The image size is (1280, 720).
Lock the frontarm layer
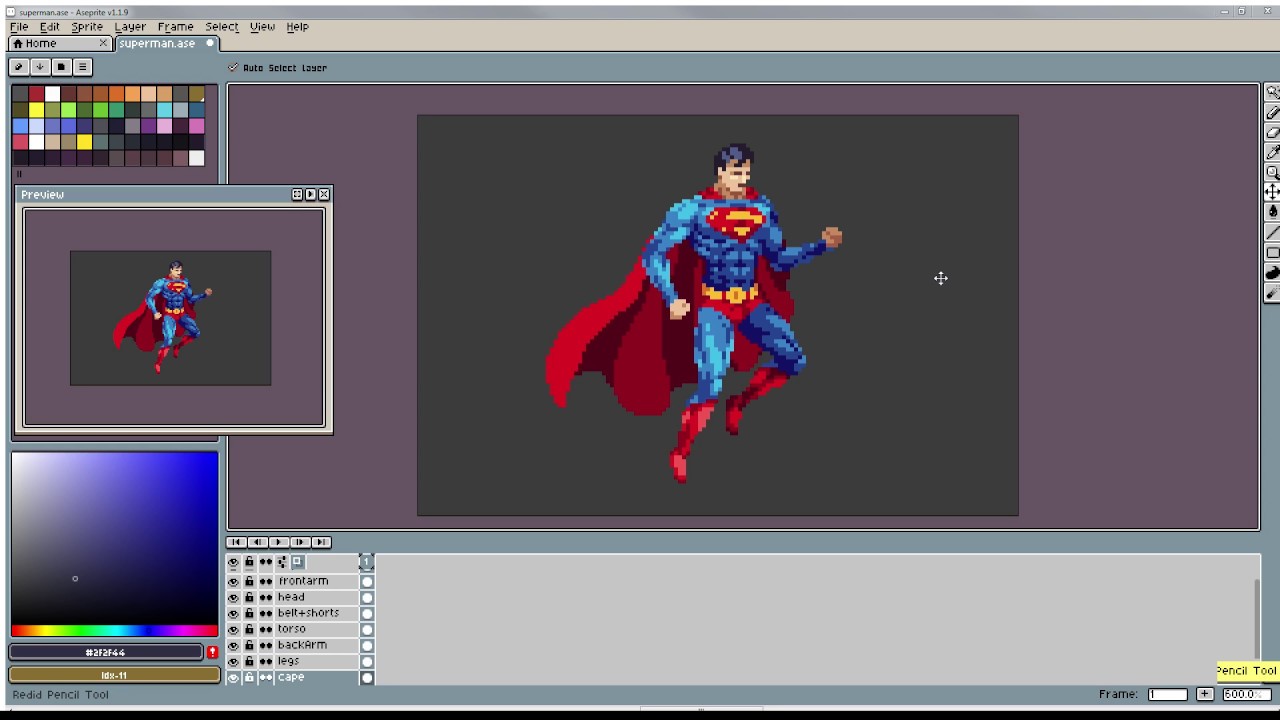(249, 581)
